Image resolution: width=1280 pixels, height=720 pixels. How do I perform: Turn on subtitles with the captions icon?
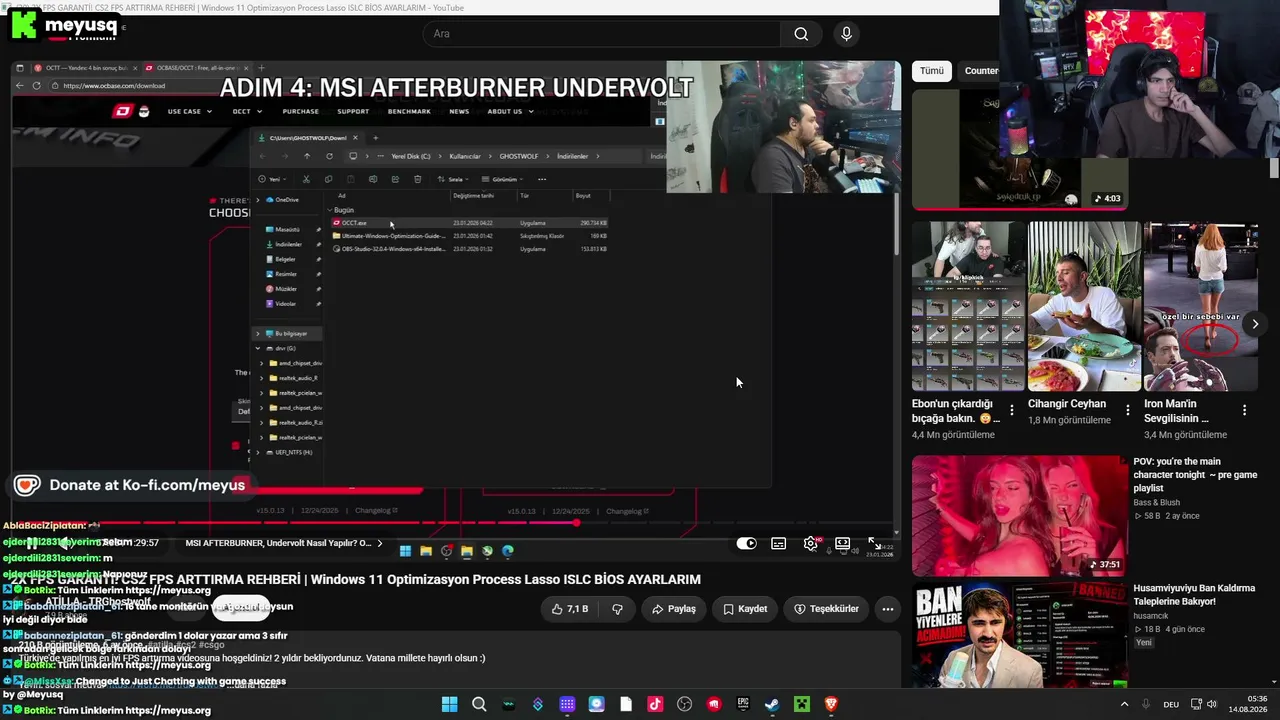click(x=778, y=543)
